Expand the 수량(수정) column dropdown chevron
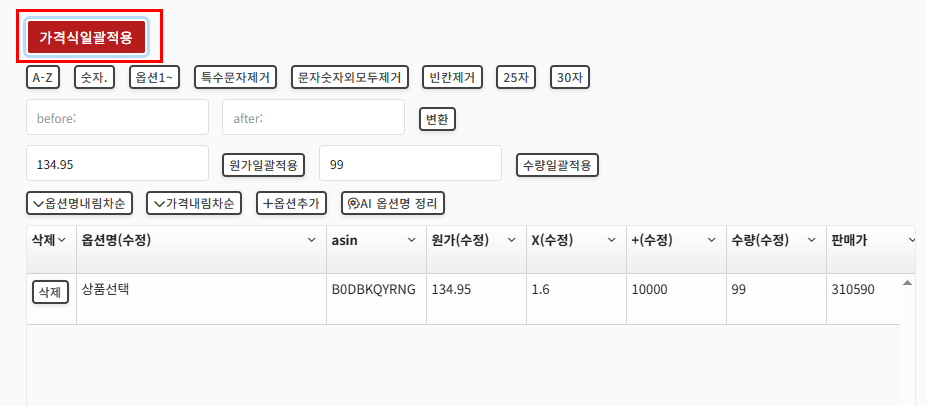Viewport: 927px width, 406px height. click(812, 241)
